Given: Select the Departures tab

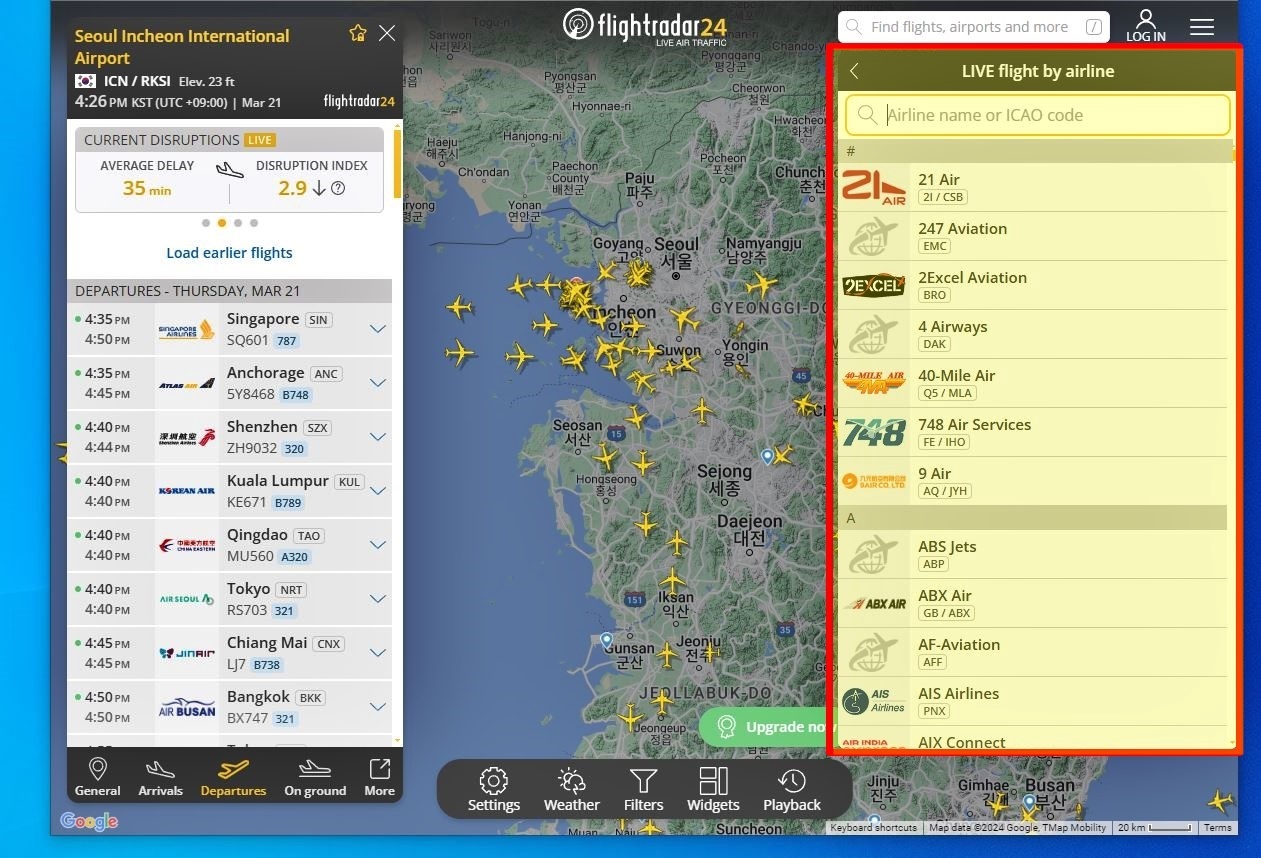Looking at the screenshot, I should [x=233, y=777].
